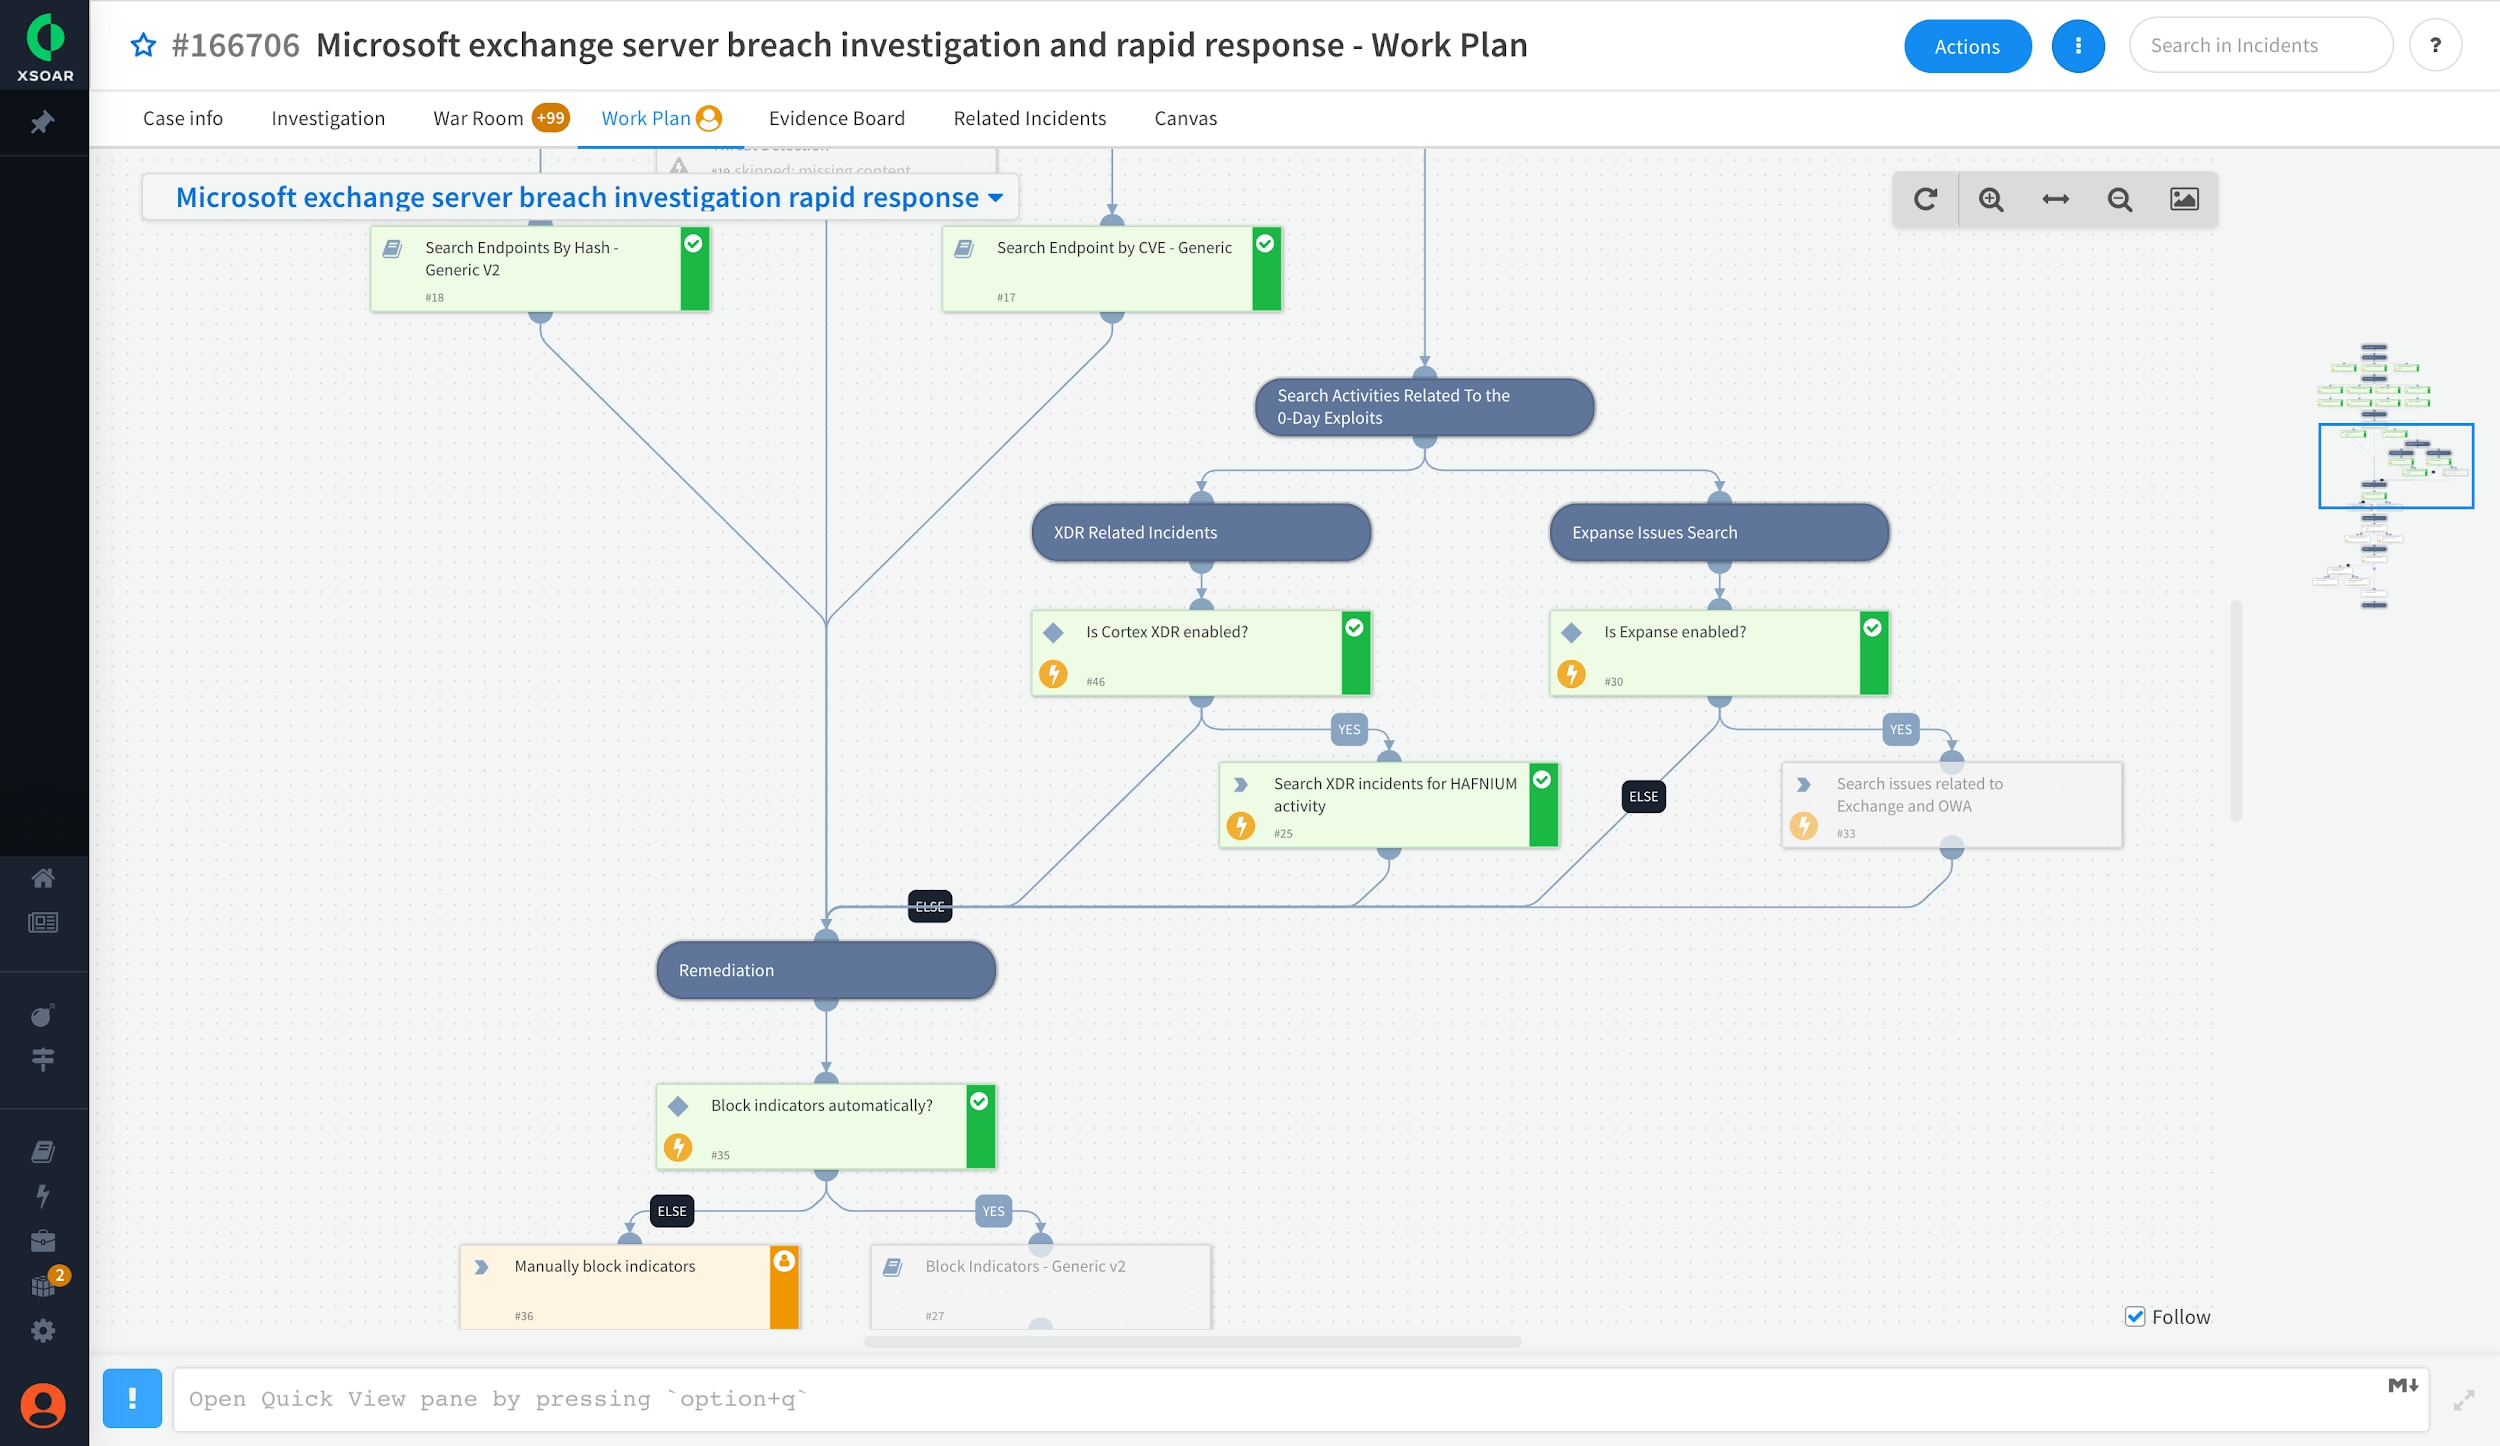Click the blue exclamation command button
Screen dimensions: 2500x1446
click(x=132, y=1398)
